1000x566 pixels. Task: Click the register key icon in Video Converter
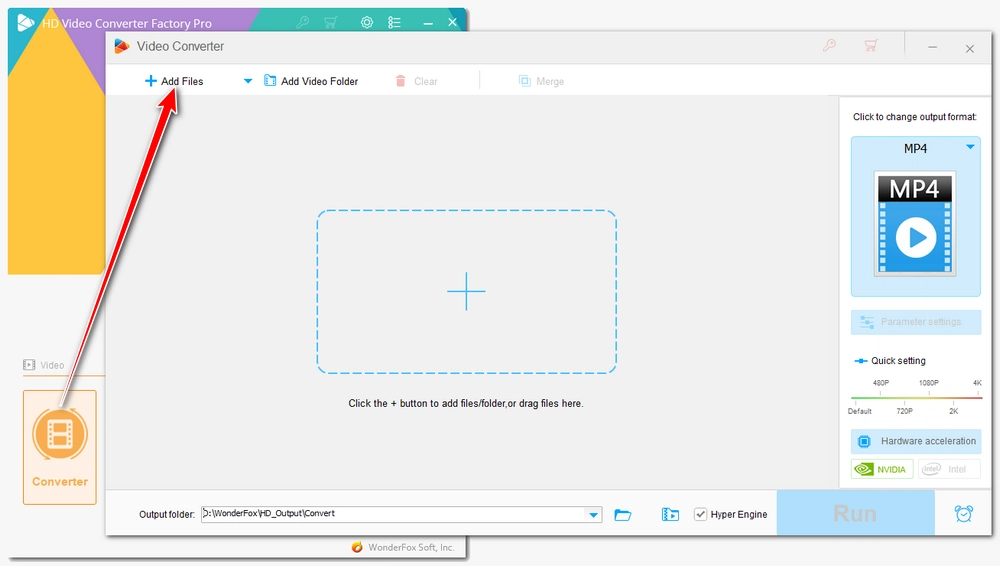(829, 45)
